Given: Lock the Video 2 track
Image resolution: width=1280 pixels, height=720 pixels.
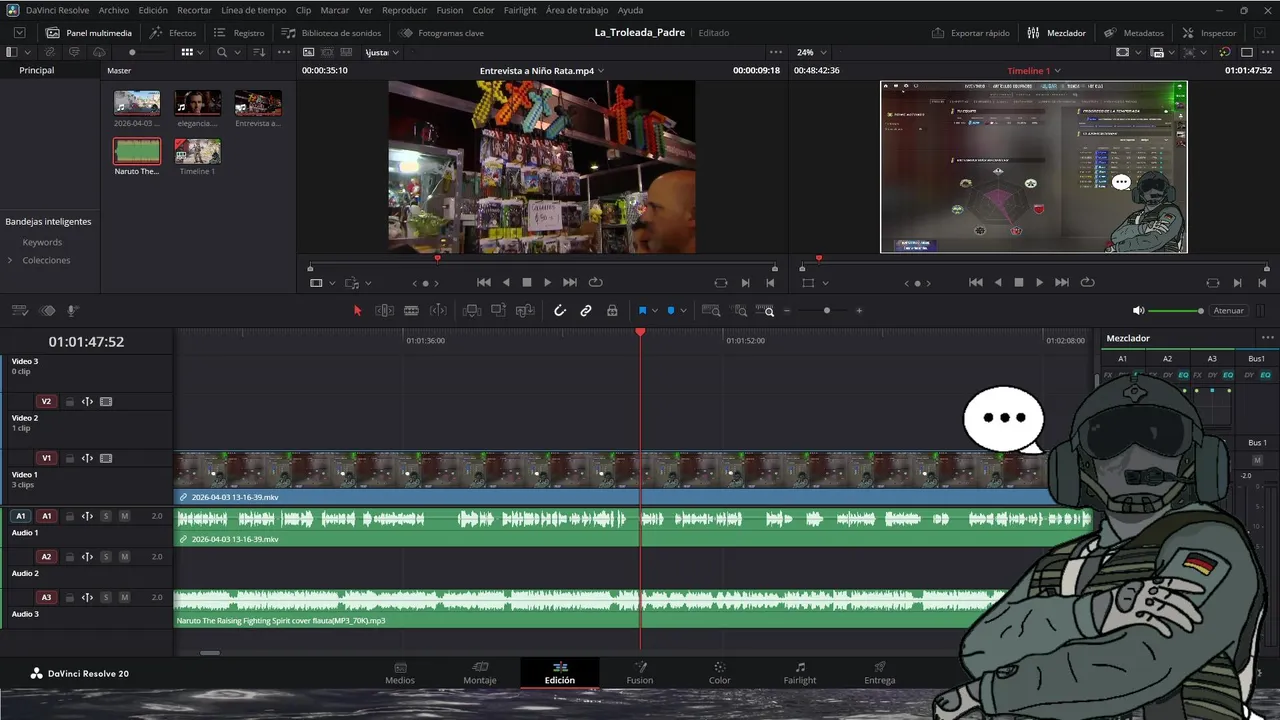Looking at the screenshot, I should [x=70, y=402].
